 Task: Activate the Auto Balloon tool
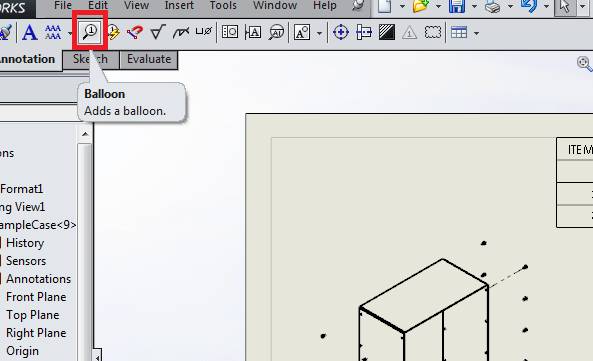pyautogui.click(x=113, y=33)
